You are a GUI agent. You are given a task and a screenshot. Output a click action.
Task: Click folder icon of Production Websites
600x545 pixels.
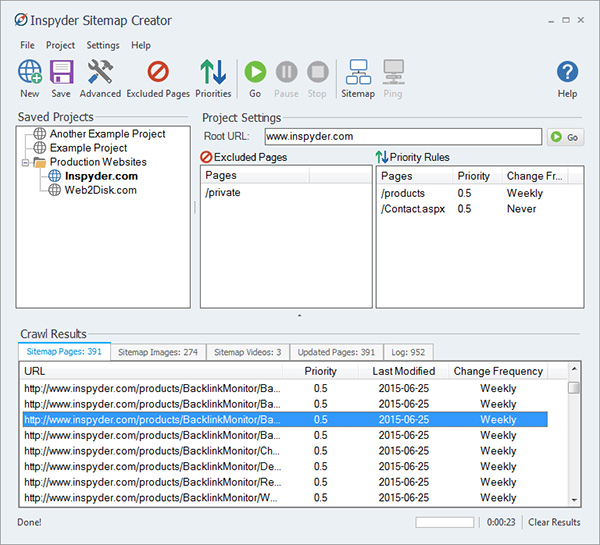[x=40, y=162]
